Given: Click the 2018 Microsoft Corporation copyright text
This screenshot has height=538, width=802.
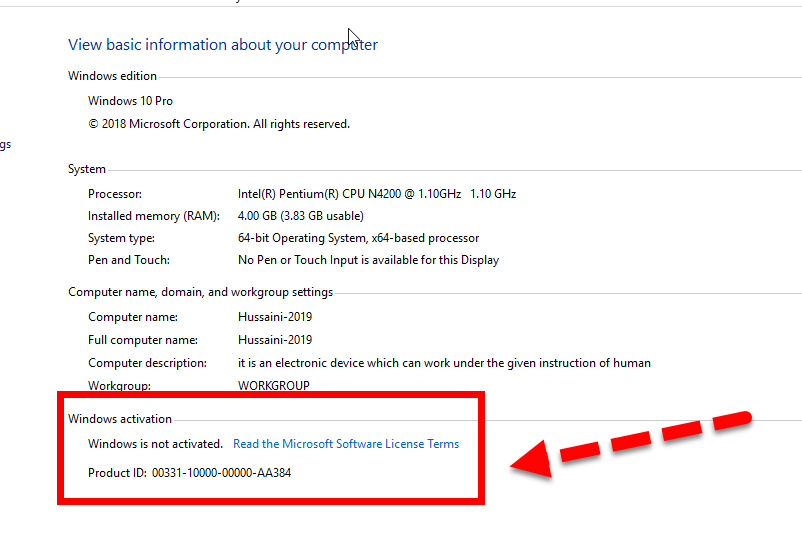Looking at the screenshot, I should 219,124.
